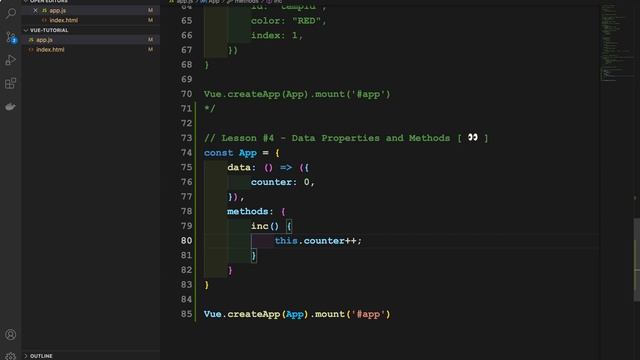Click commented Vue.createApp line 70
Image resolution: width=640 pixels, height=360 pixels.
tap(297, 94)
